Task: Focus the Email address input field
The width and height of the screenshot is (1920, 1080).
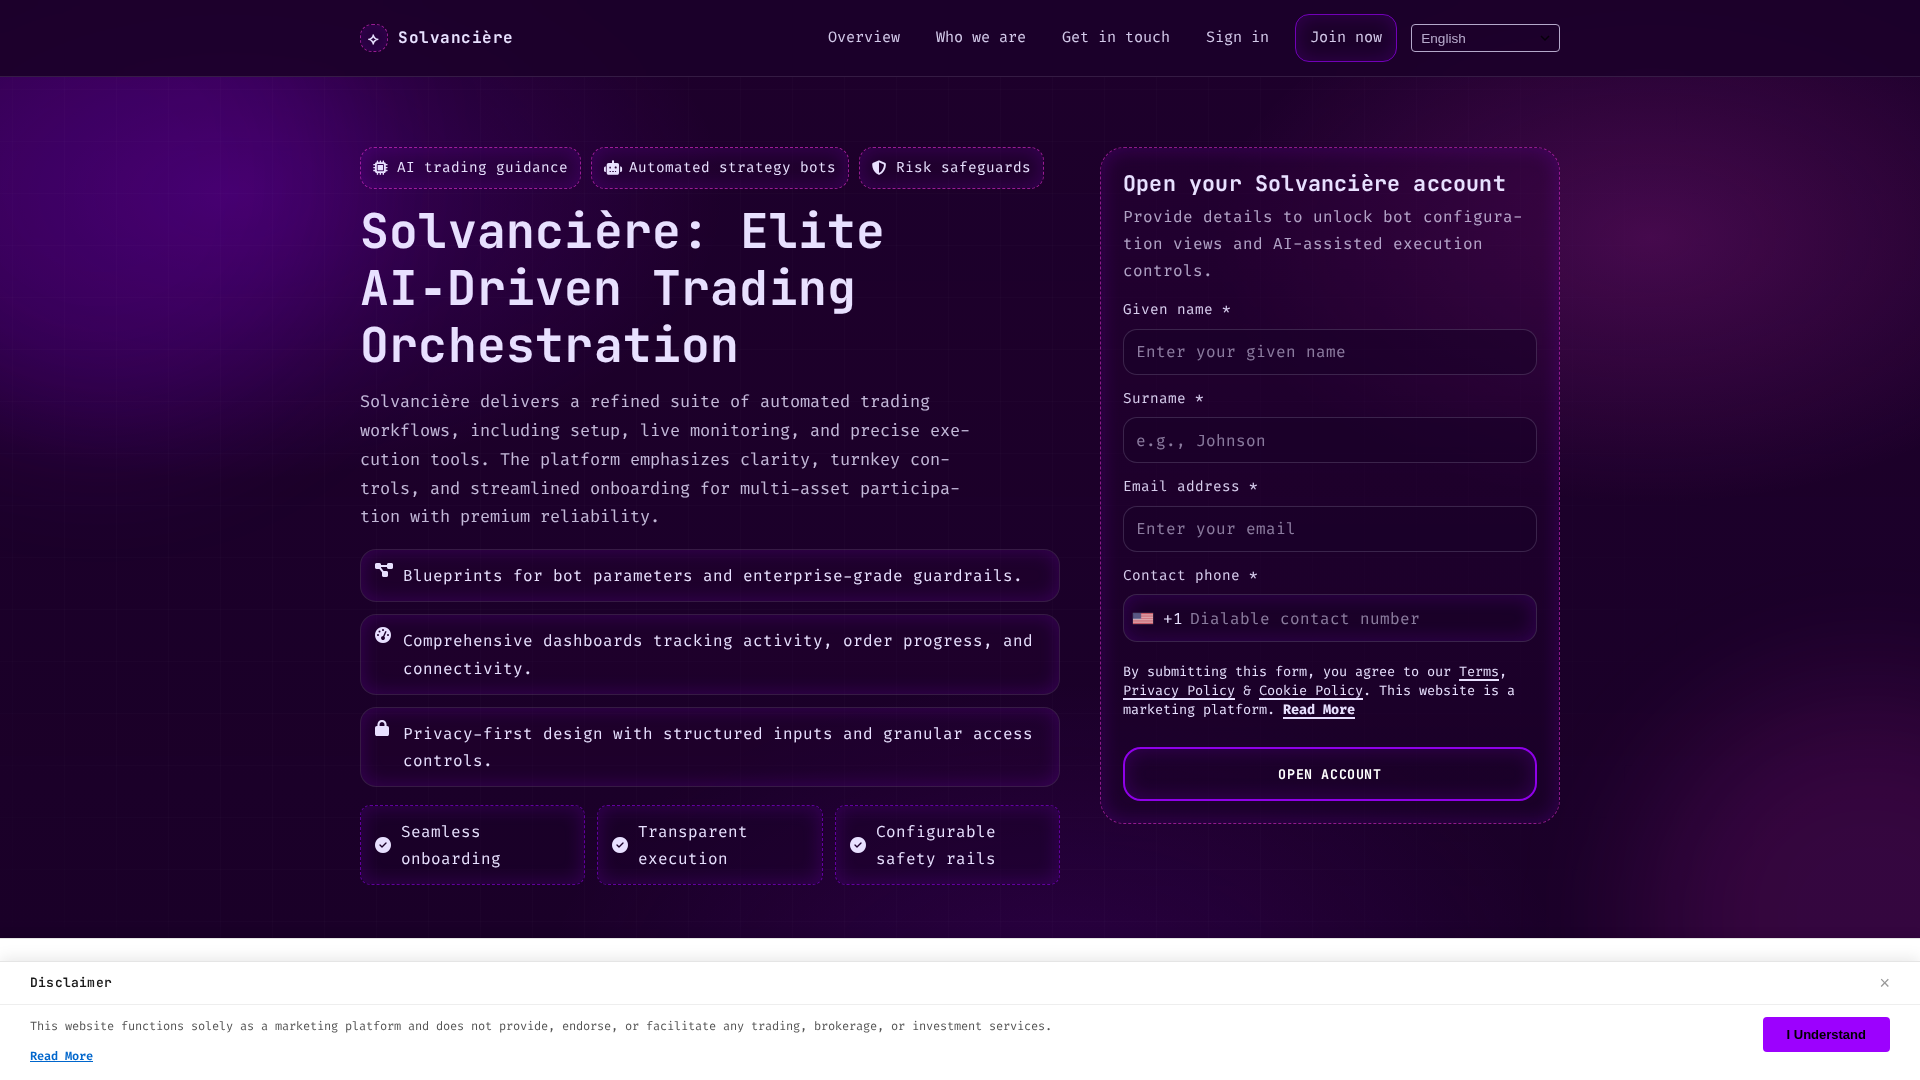Action: (x=1330, y=529)
